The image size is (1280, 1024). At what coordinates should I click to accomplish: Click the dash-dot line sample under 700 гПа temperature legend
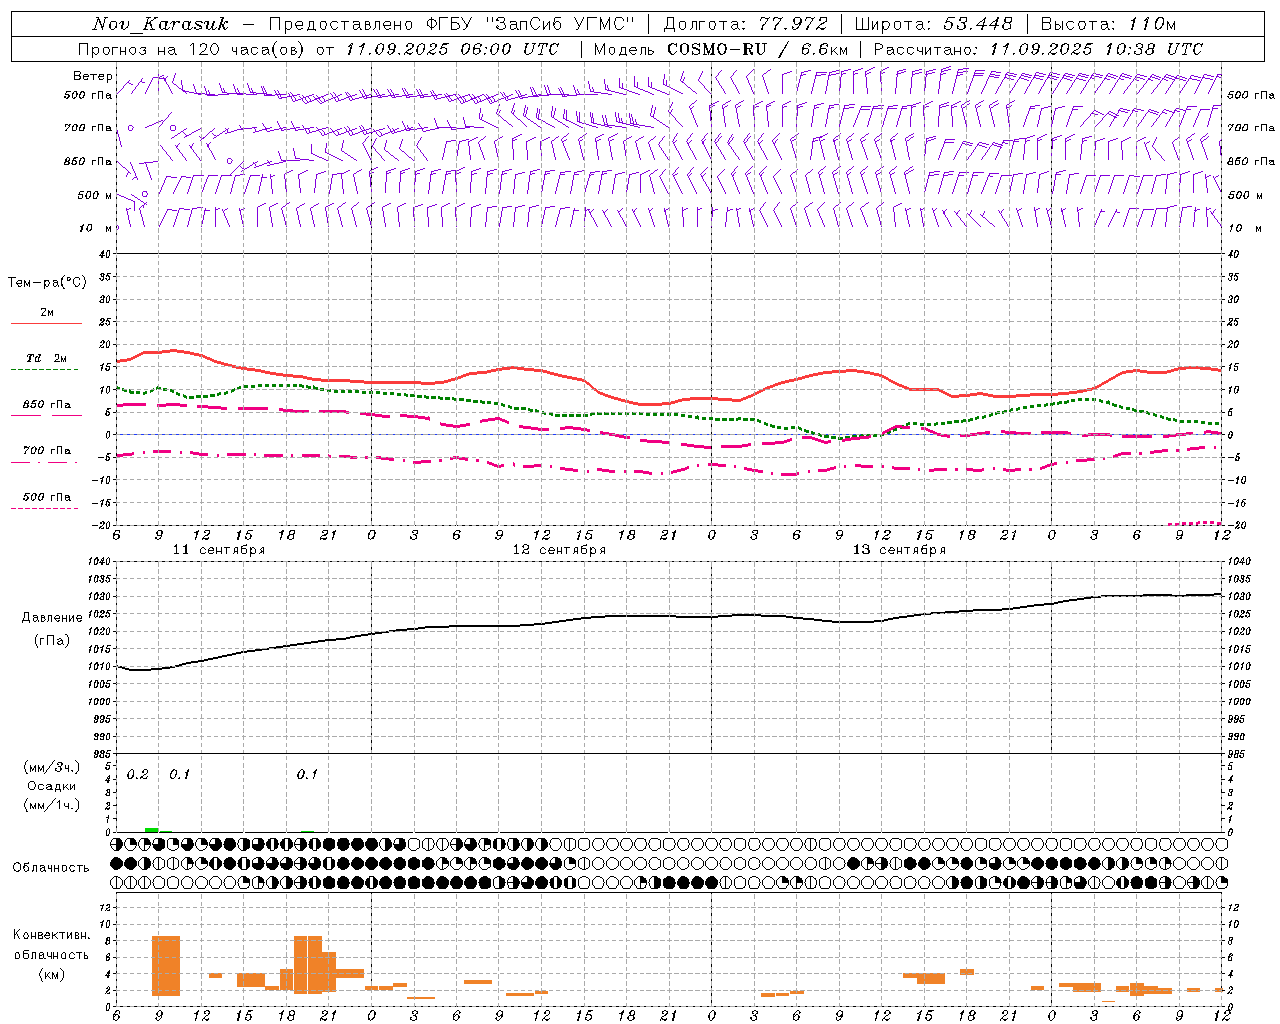44,462
